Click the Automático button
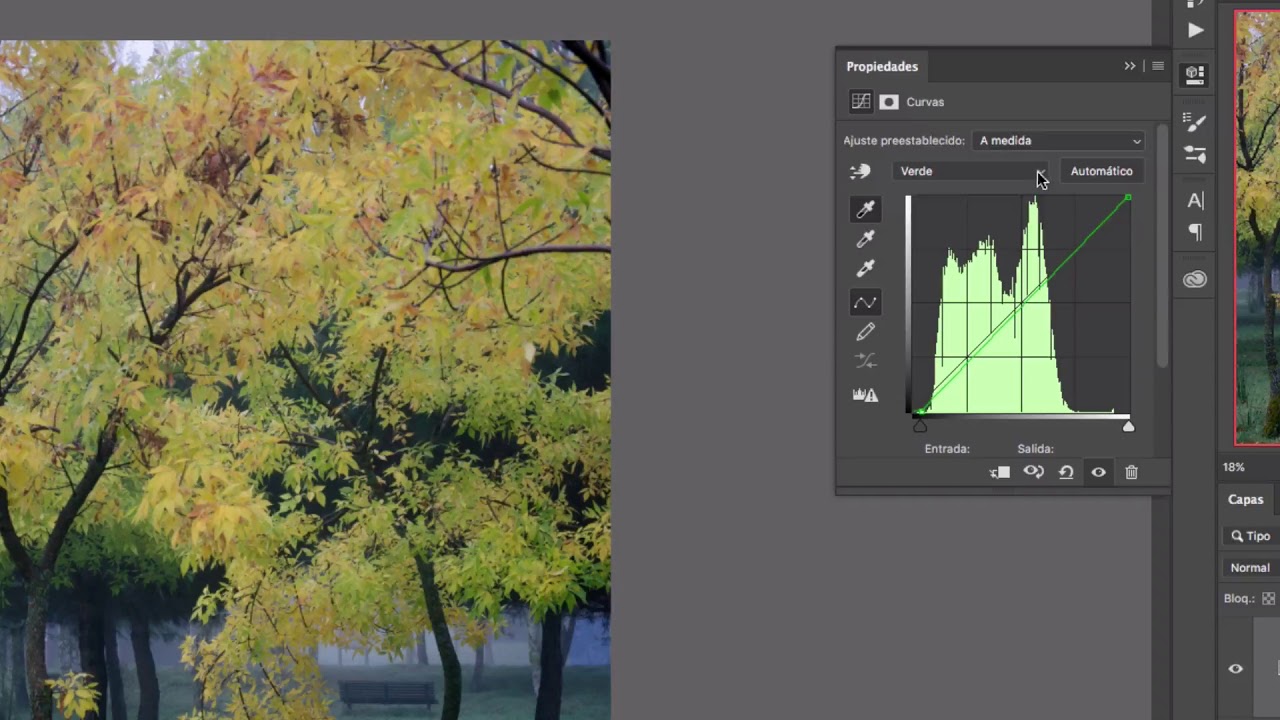 [x=1102, y=171]
